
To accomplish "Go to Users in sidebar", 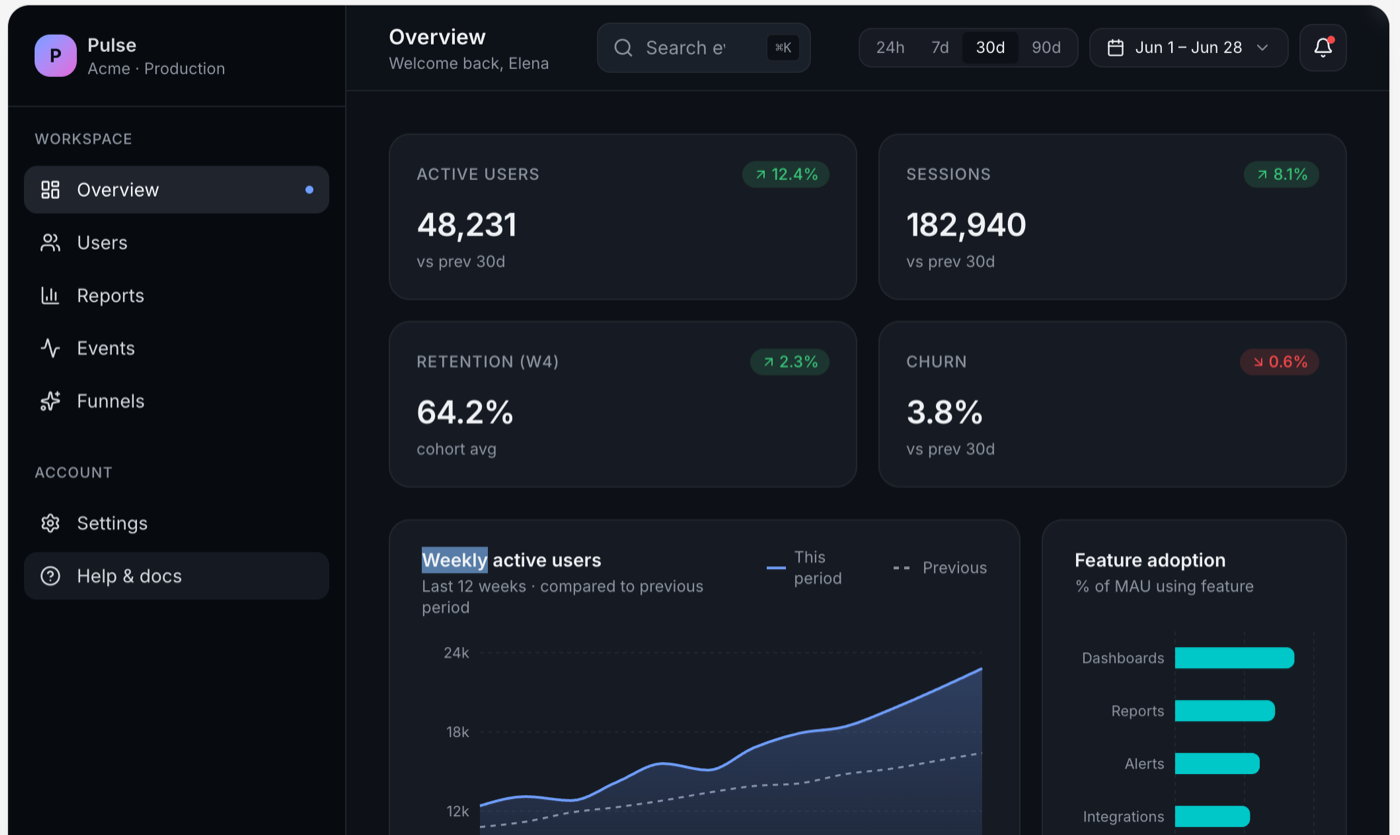I will pos(177,243).
